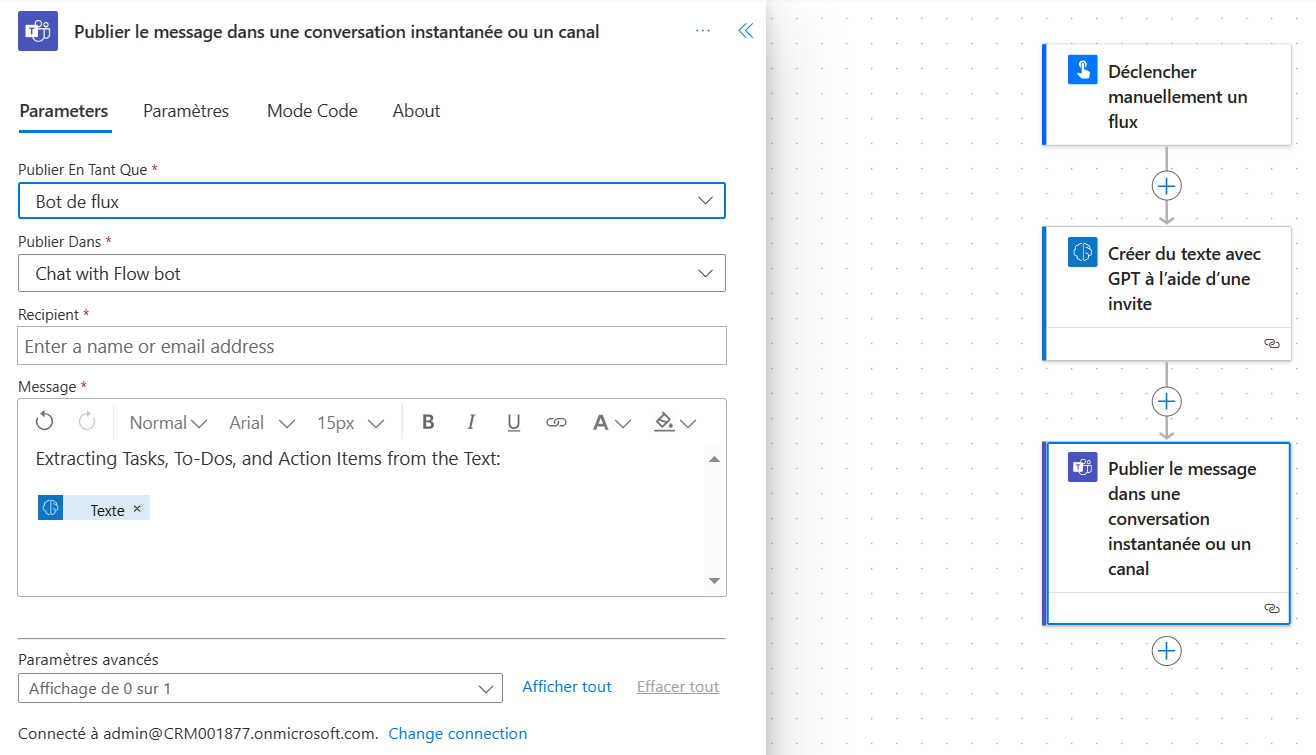Click the Teams icon in the panel header

tap(38, 31)
